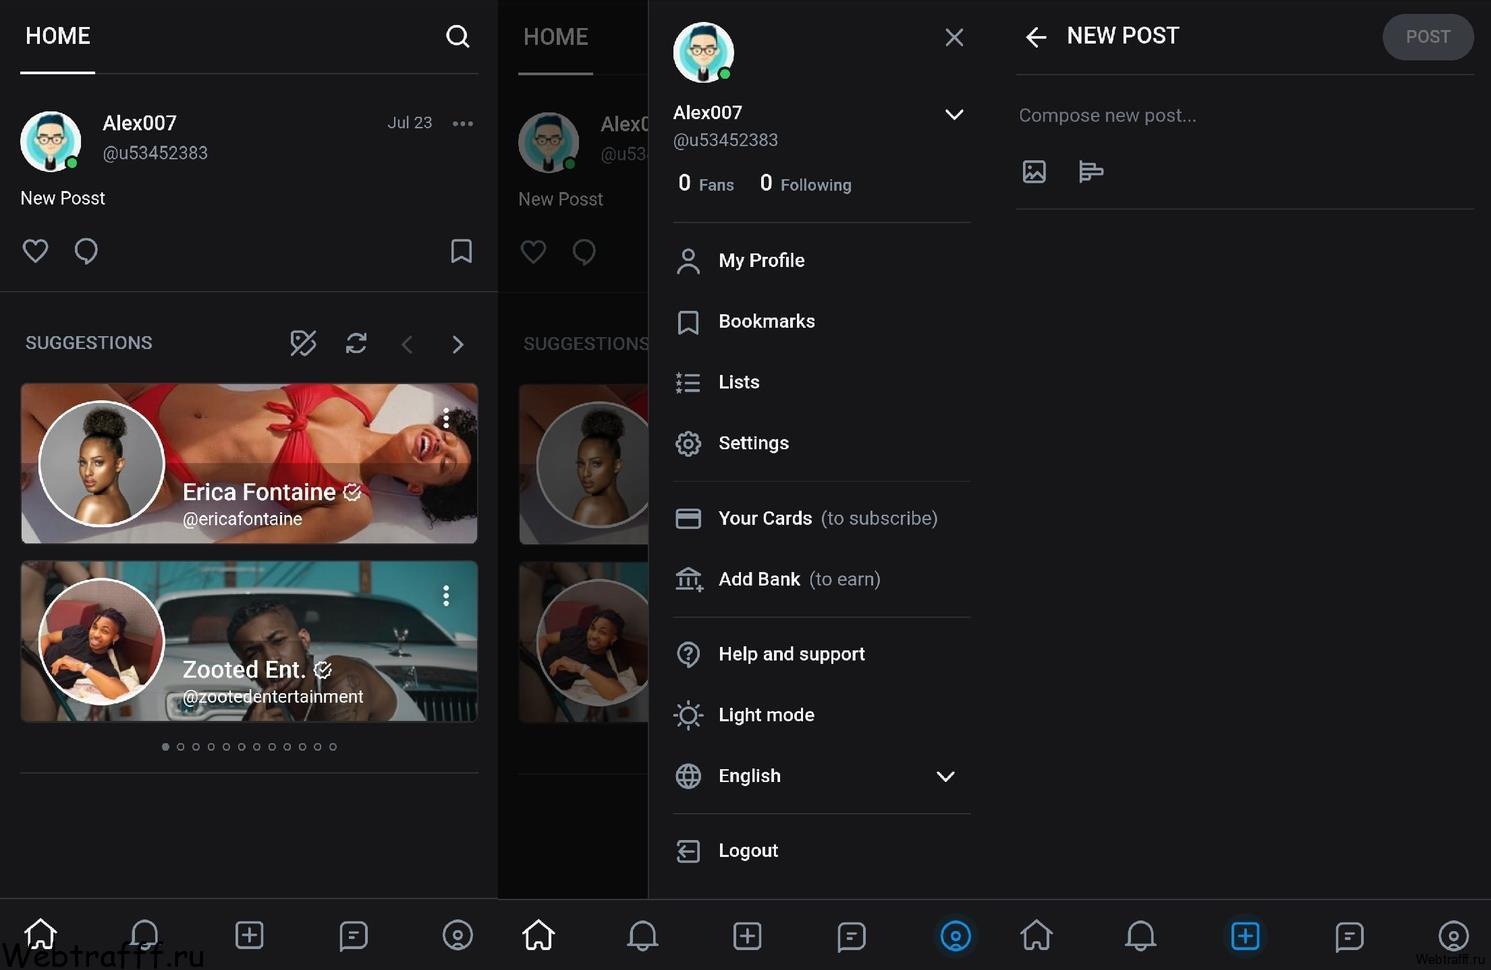The image size is (1491, 970).
Task: Open Zooted Ent. suggested profile card
Action: tap(249, 641)
